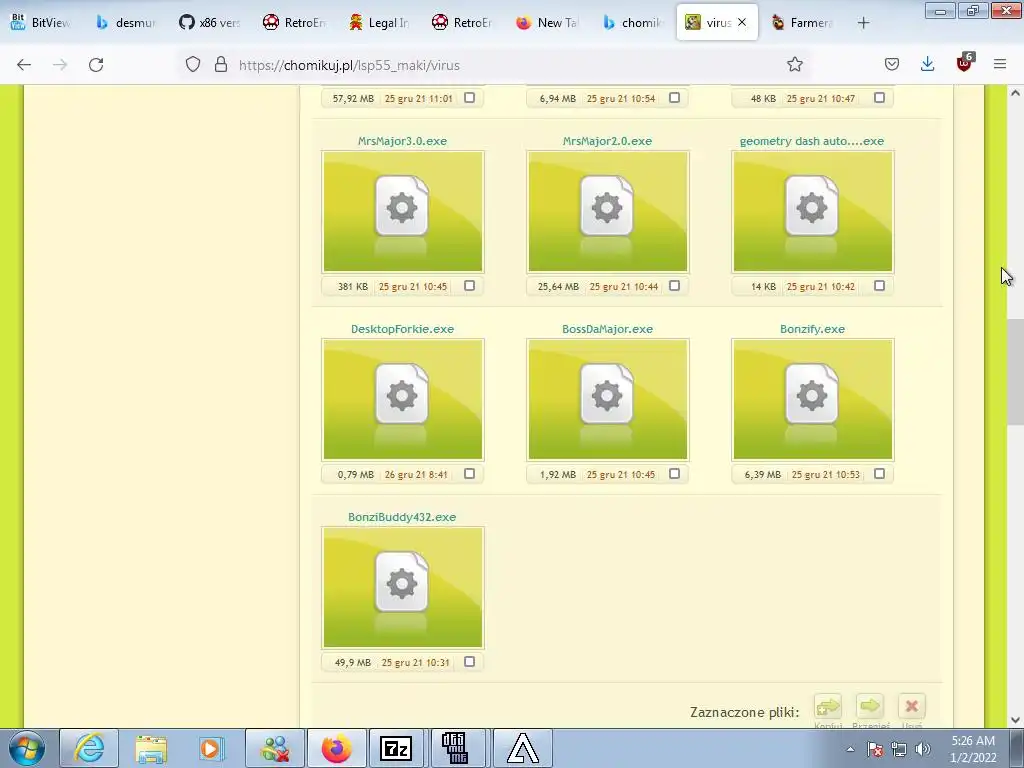
Task: Tick the checkbox for Bonzify.exe
Action: point(880,473)
